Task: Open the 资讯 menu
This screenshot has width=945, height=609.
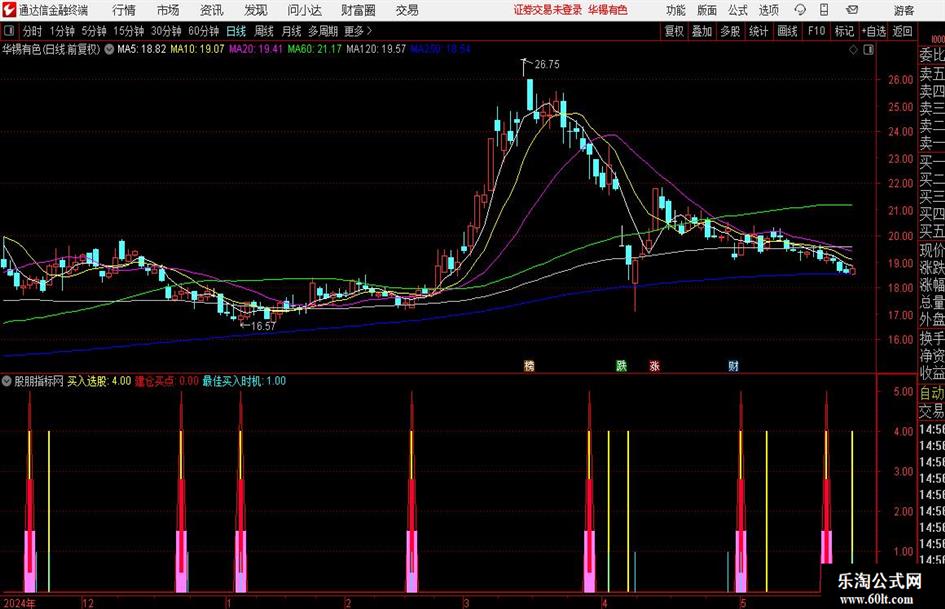Action: (212, 10)
